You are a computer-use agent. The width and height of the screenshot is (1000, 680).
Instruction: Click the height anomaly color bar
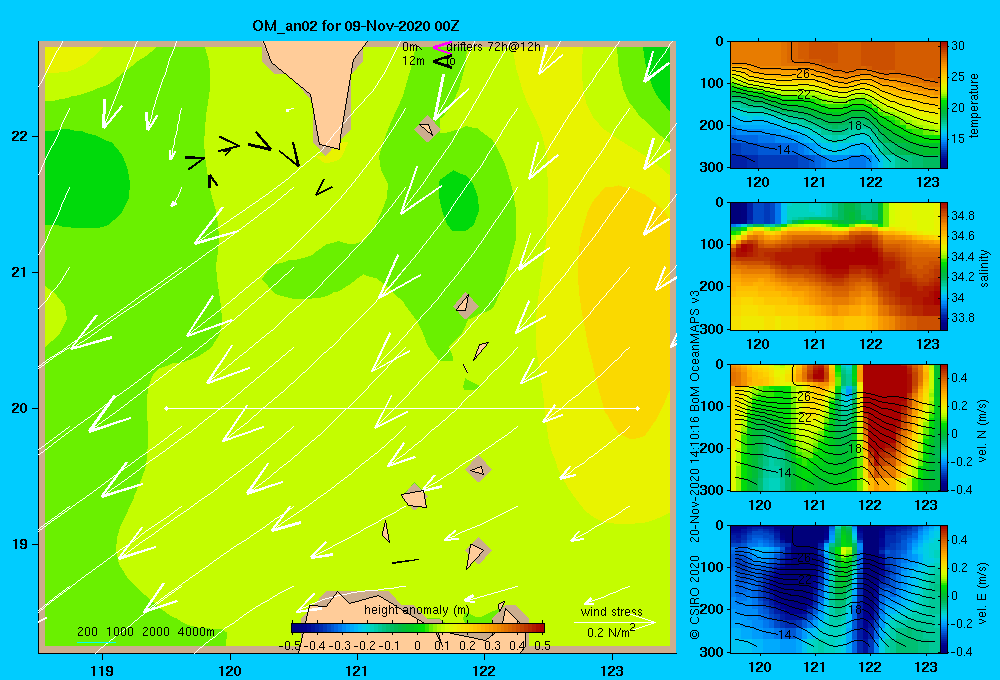tap(418, 628)
